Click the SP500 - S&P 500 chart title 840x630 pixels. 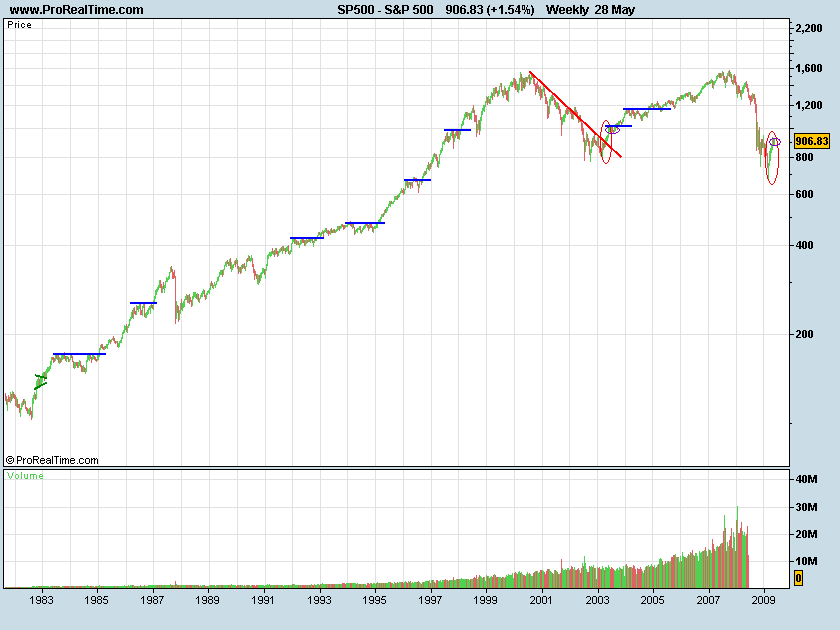[x=385, y=10]
